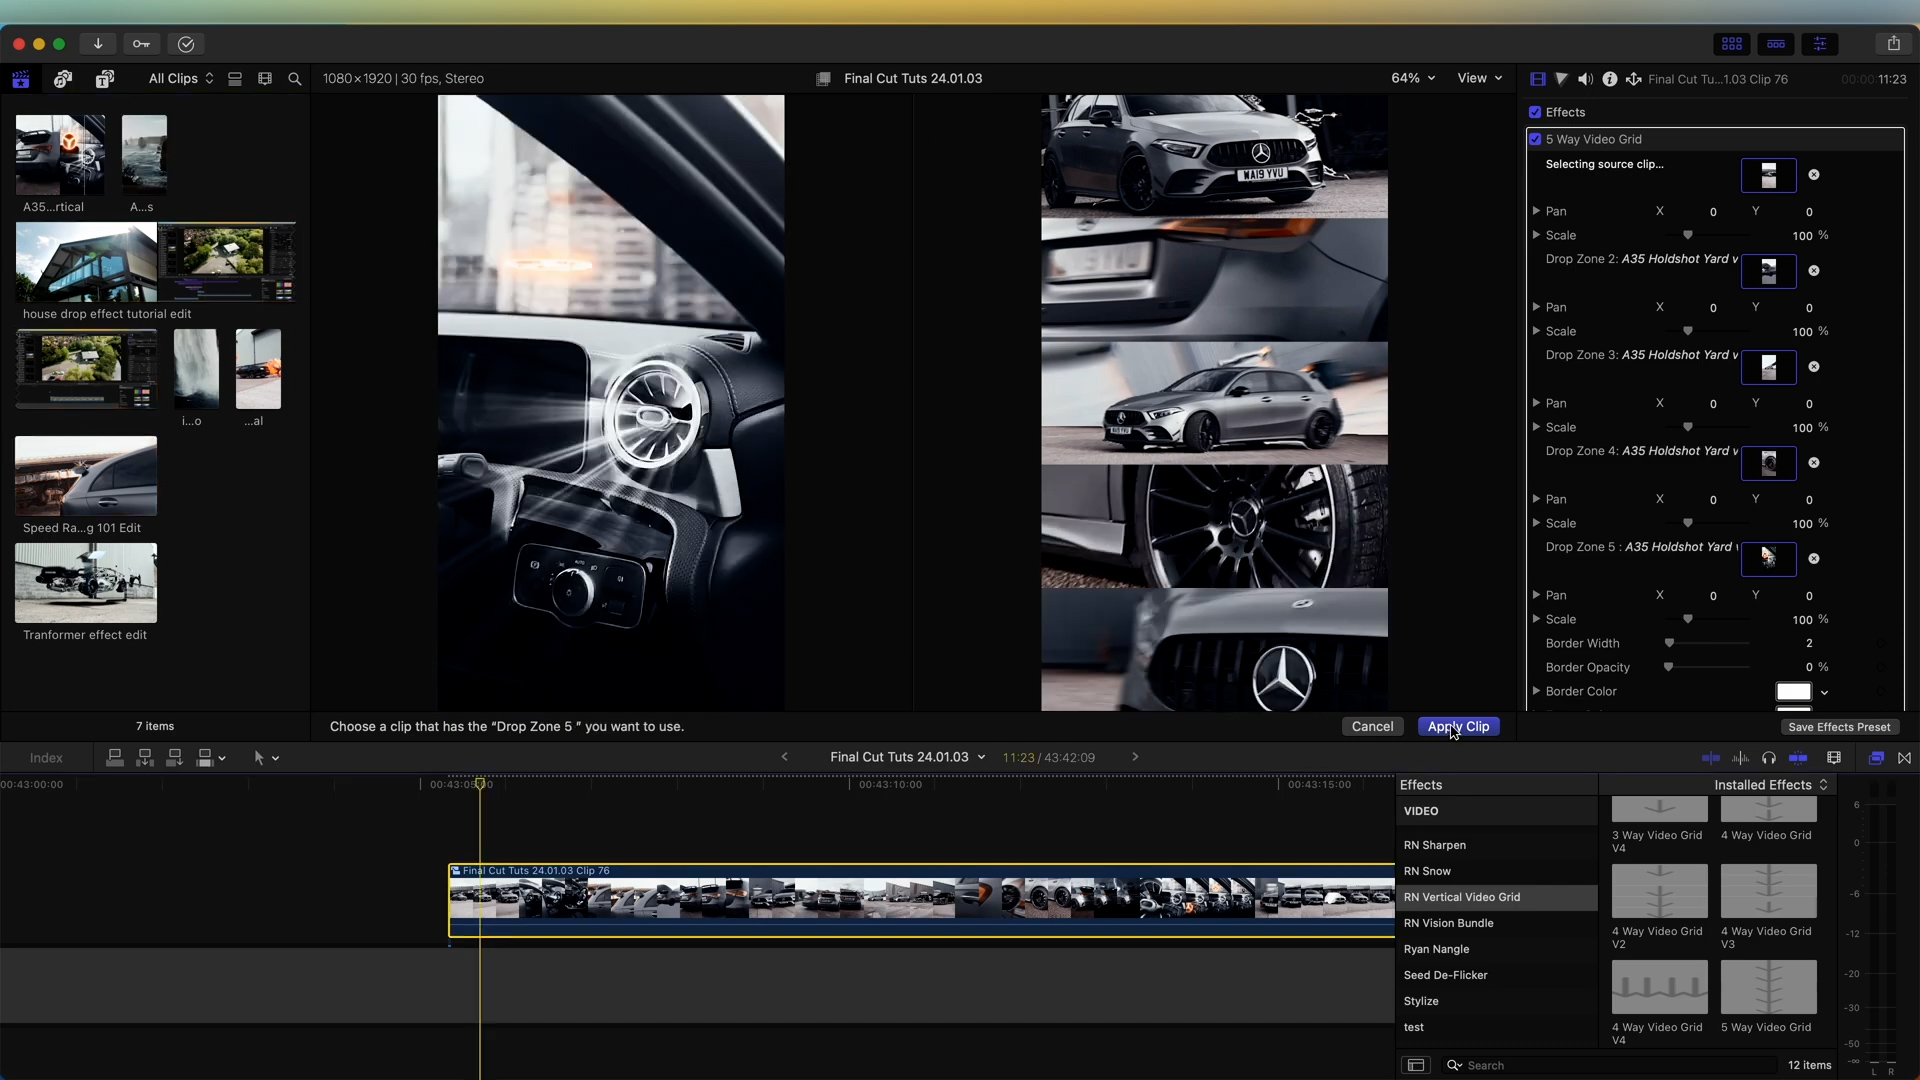Open the 64% zoom level dropdown
The image size is (1920, 1080).
[1413, 78]
